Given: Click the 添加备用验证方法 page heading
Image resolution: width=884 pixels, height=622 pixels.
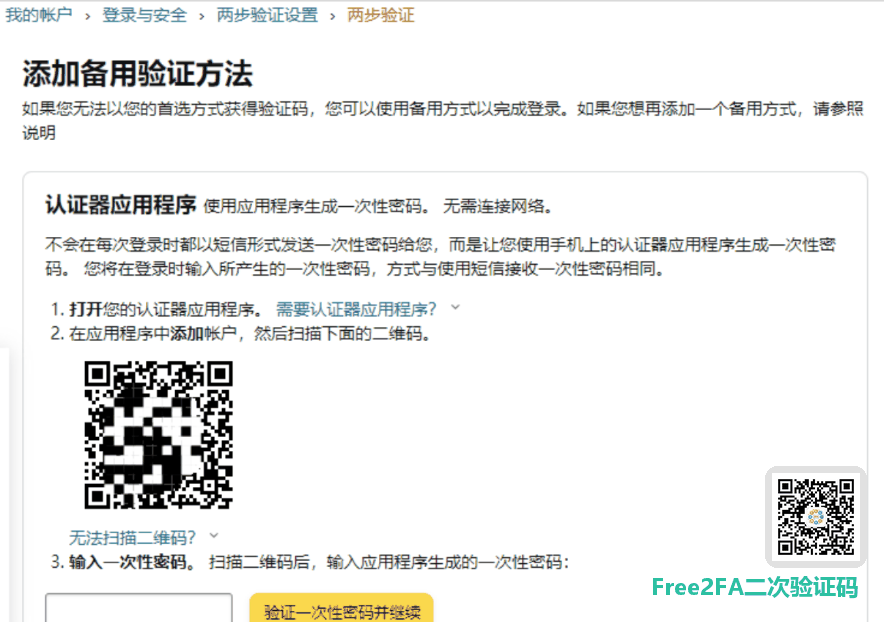Looking at the screenshot, I should (138, 74).
